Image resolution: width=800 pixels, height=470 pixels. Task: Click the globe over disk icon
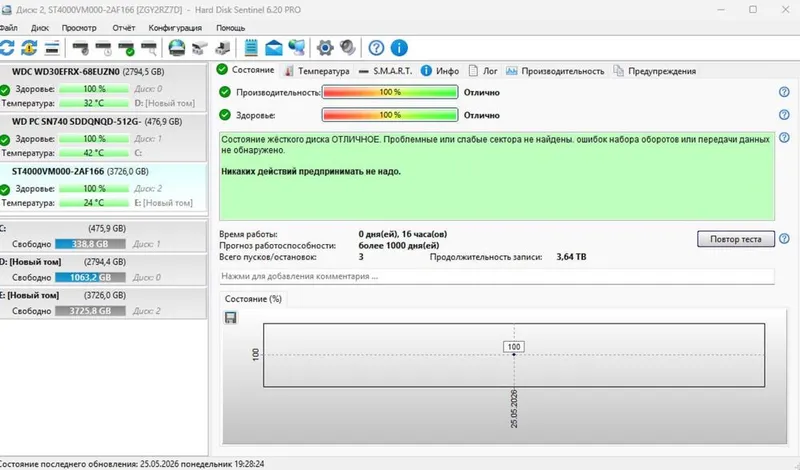pyautogui.click(x=177, y=48)
